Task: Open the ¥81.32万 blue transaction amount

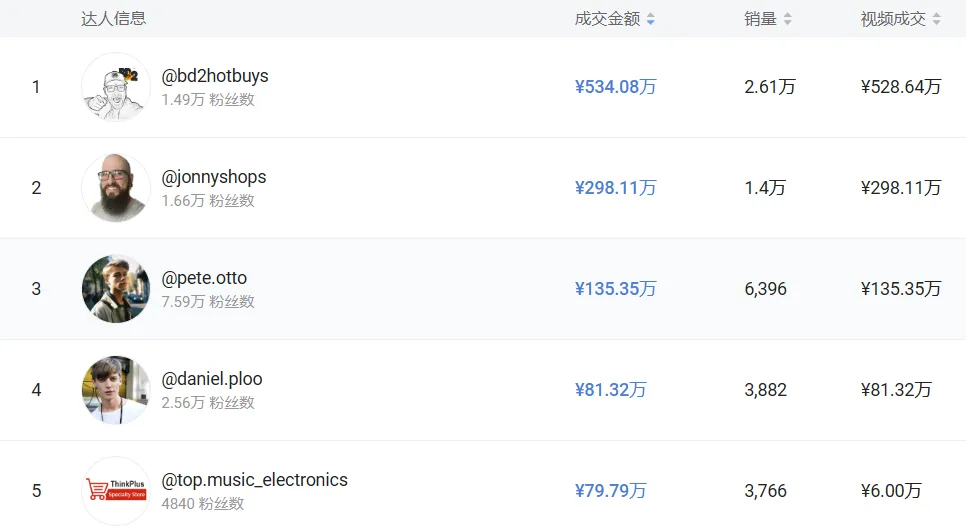Action: (x=611, y=390)
